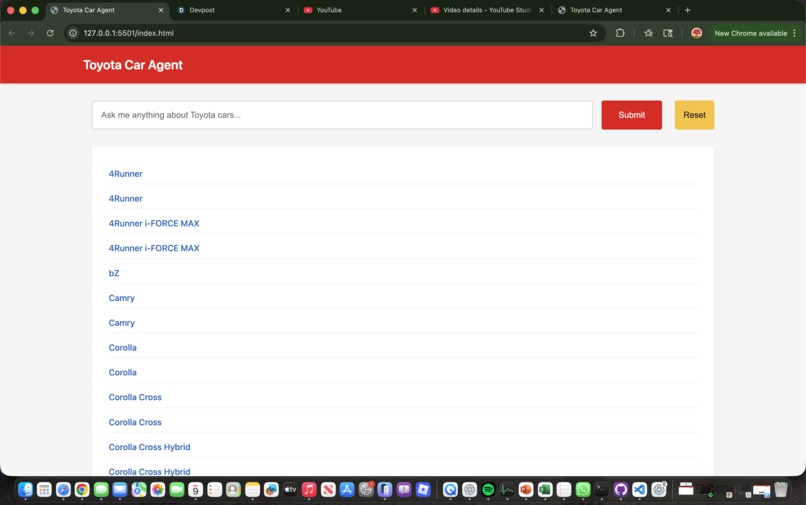Open Photos app in the dock
The height and width of the screenshot is (505, 806).
click(158, 490)
